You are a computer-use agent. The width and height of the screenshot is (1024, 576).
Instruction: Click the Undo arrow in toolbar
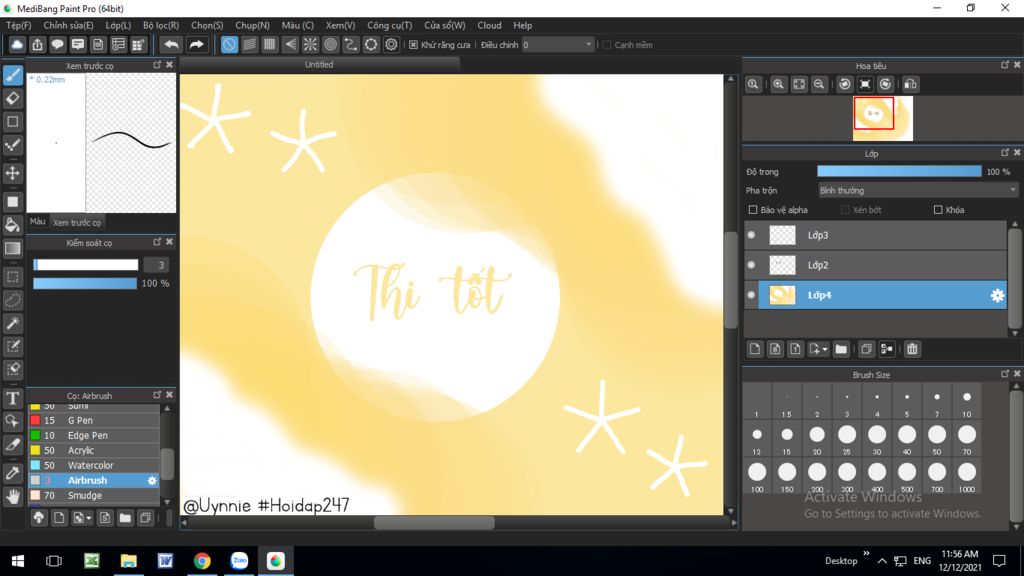pyautogui.click(x=171, y=44)
